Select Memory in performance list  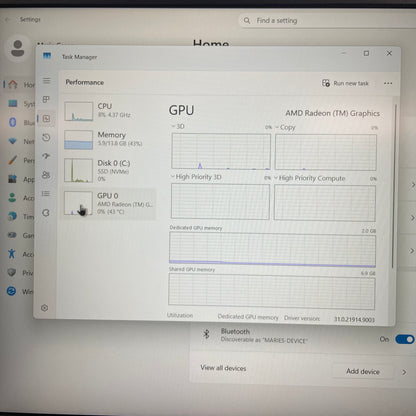[109, 139]
